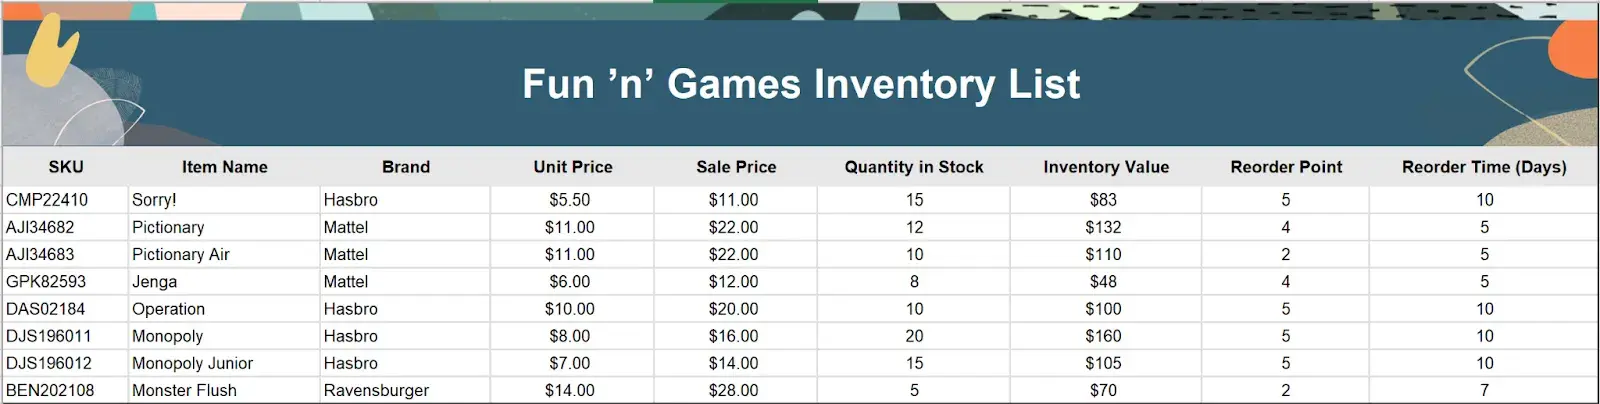Select the Reorder Point header cell
The width and height of the screenshot is (1600, 404).
tap(1286, 167)
